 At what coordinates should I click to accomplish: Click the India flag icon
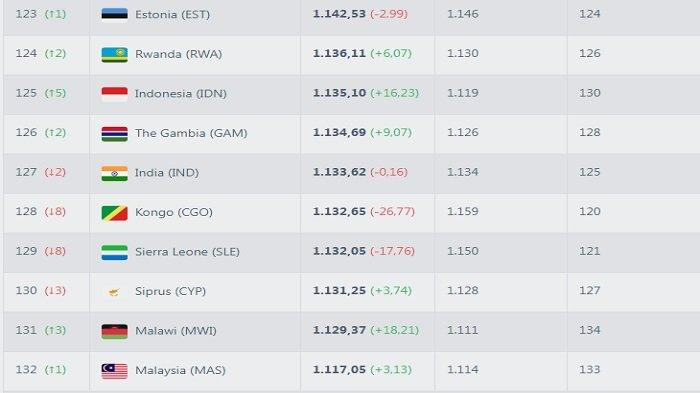(114, 173)
